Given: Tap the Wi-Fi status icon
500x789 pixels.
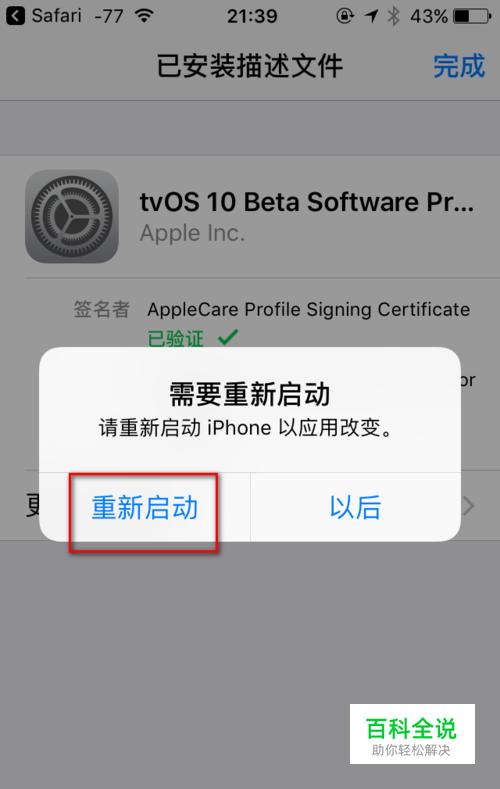Looking at the screenshot, I should [x=144, y=16].
